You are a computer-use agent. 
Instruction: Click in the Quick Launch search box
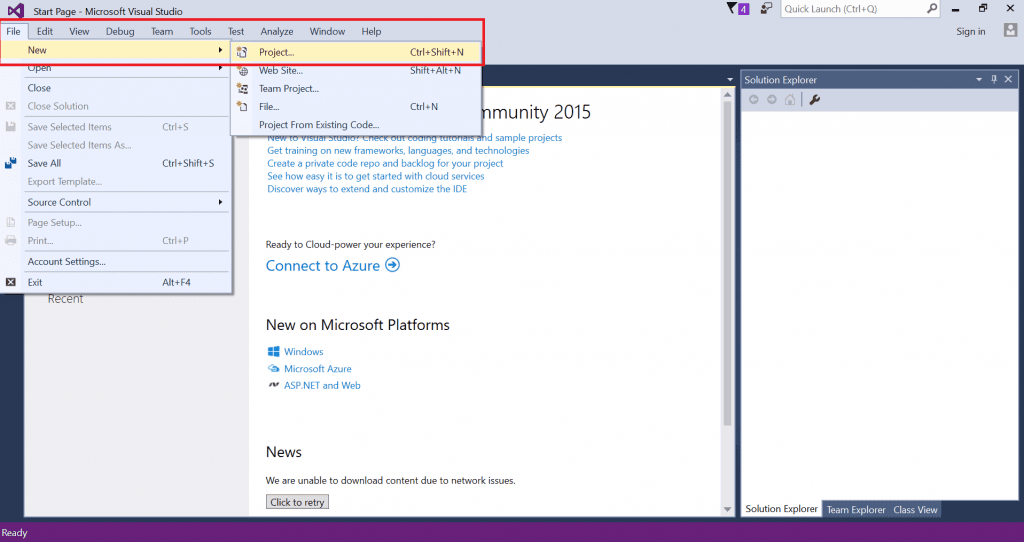pyautogui.click(x=855, y=9)
